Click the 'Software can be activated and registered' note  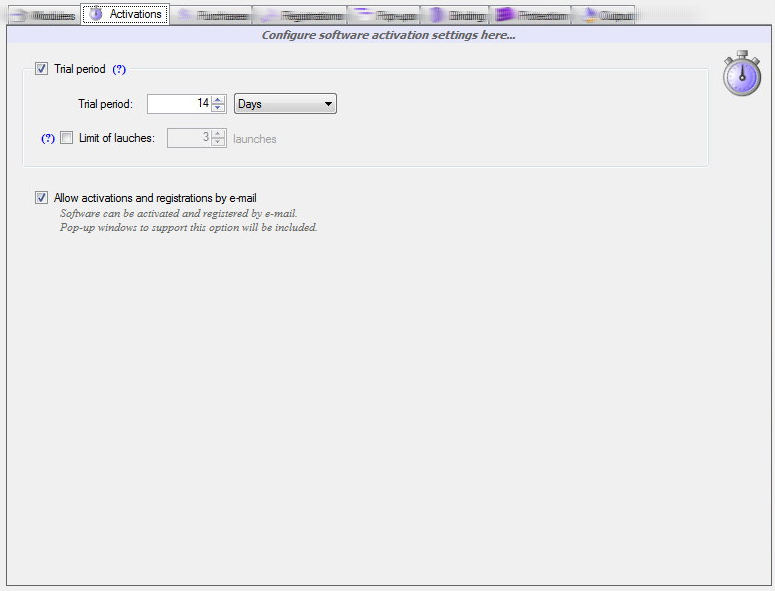178,213
